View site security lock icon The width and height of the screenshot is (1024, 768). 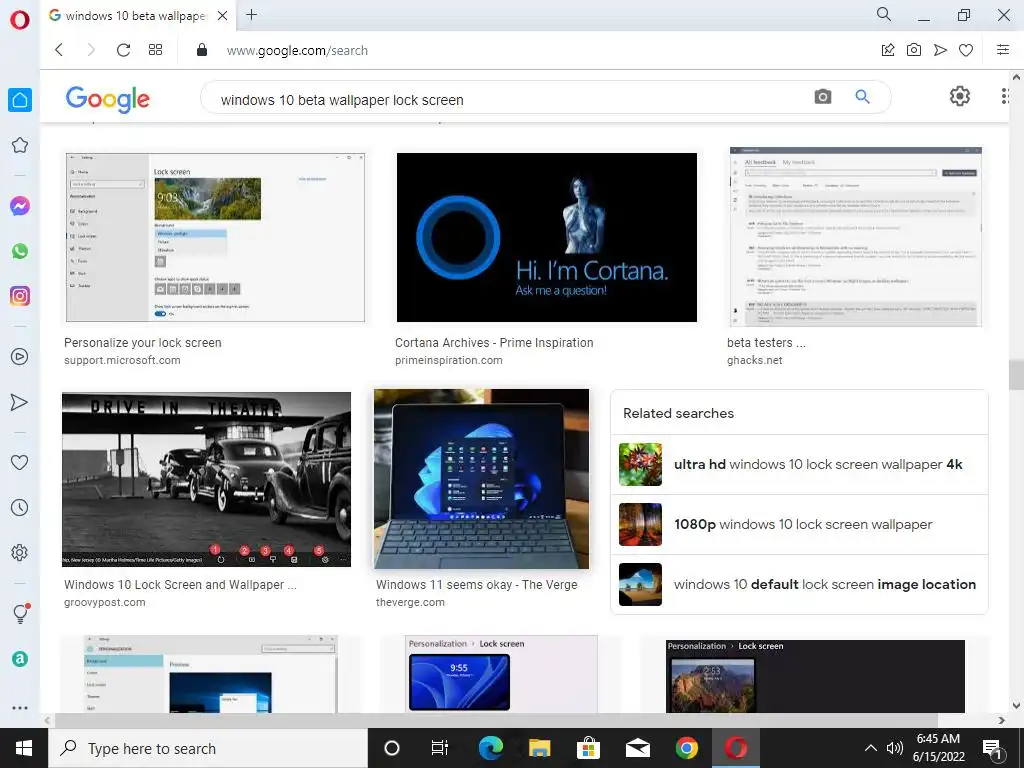pos(202,50)
